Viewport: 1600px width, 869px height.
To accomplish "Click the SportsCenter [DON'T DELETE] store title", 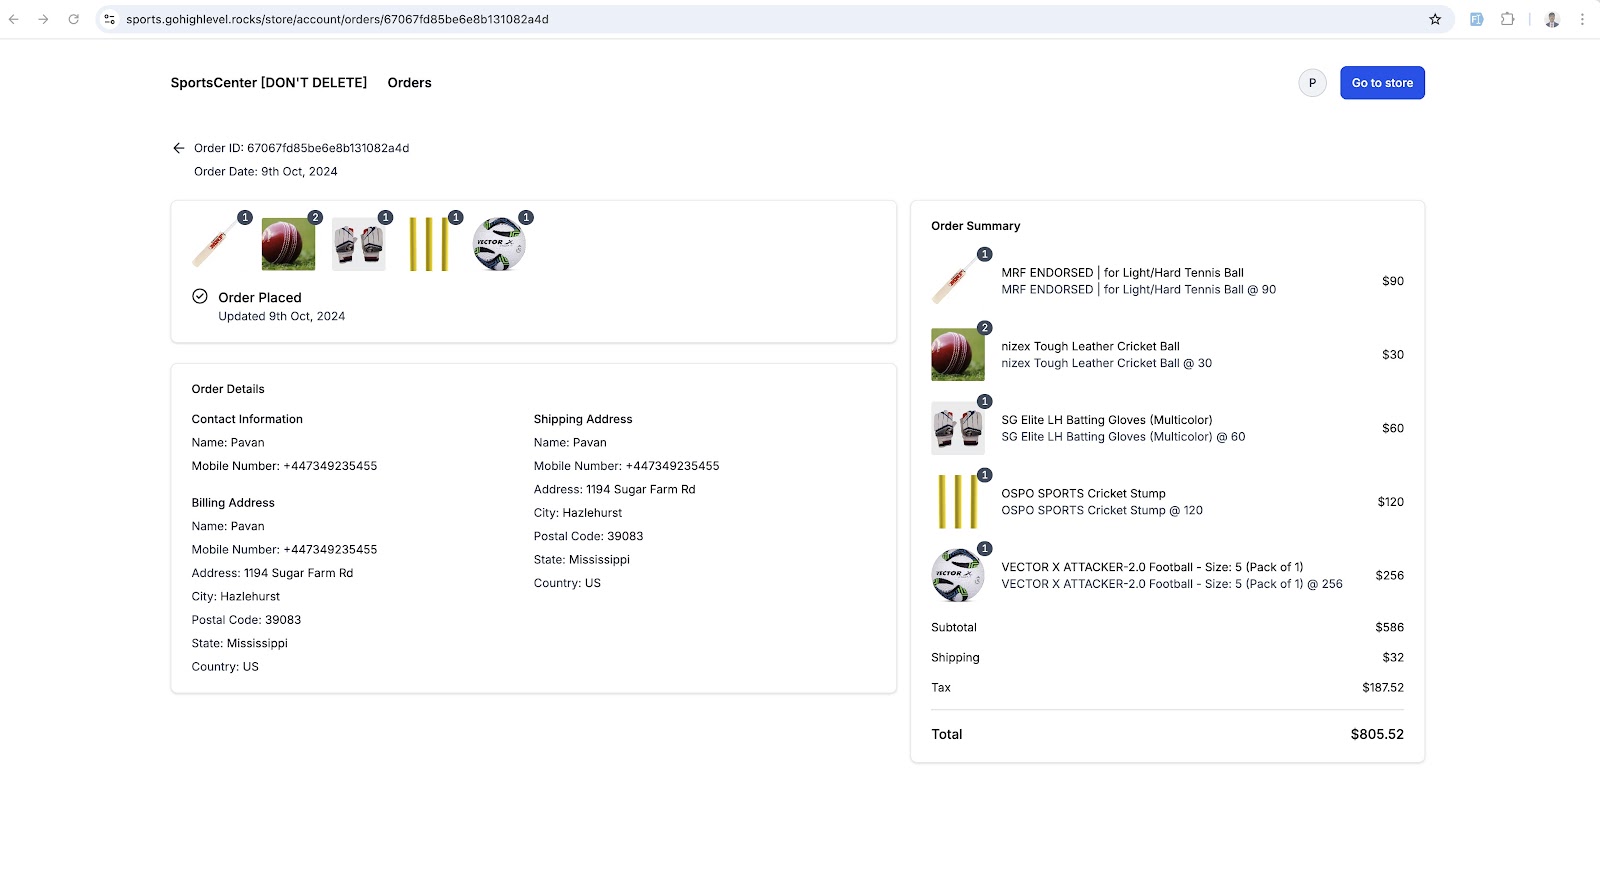I will tap(269, 83).
